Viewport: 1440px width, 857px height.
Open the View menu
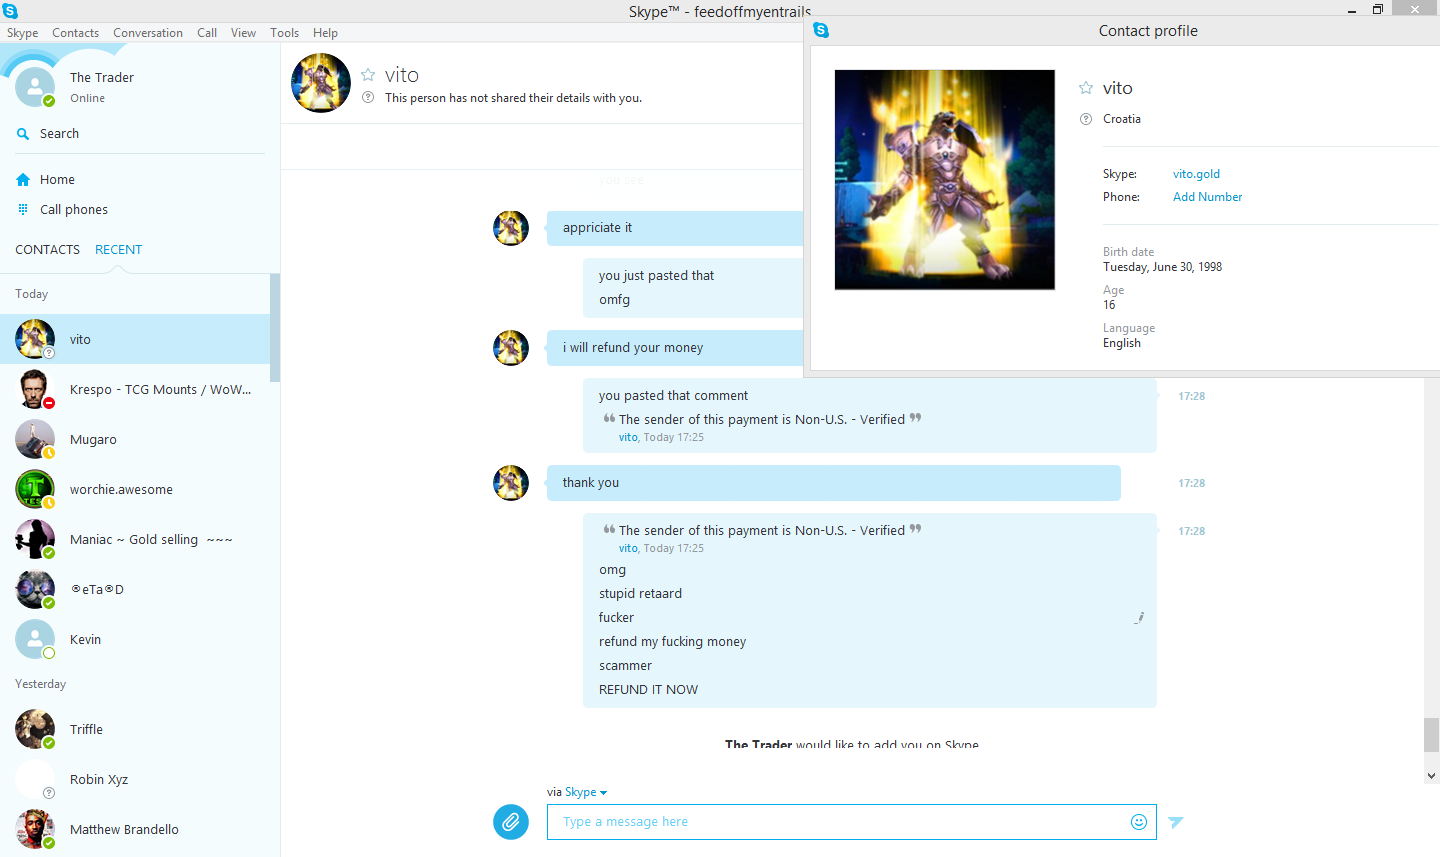click(x=243, y=33)
